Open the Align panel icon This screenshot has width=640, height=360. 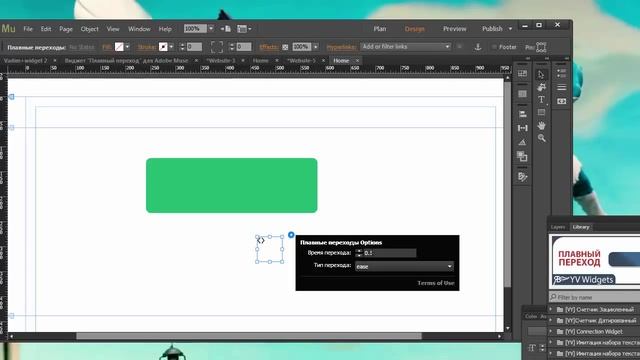point(522,114)
